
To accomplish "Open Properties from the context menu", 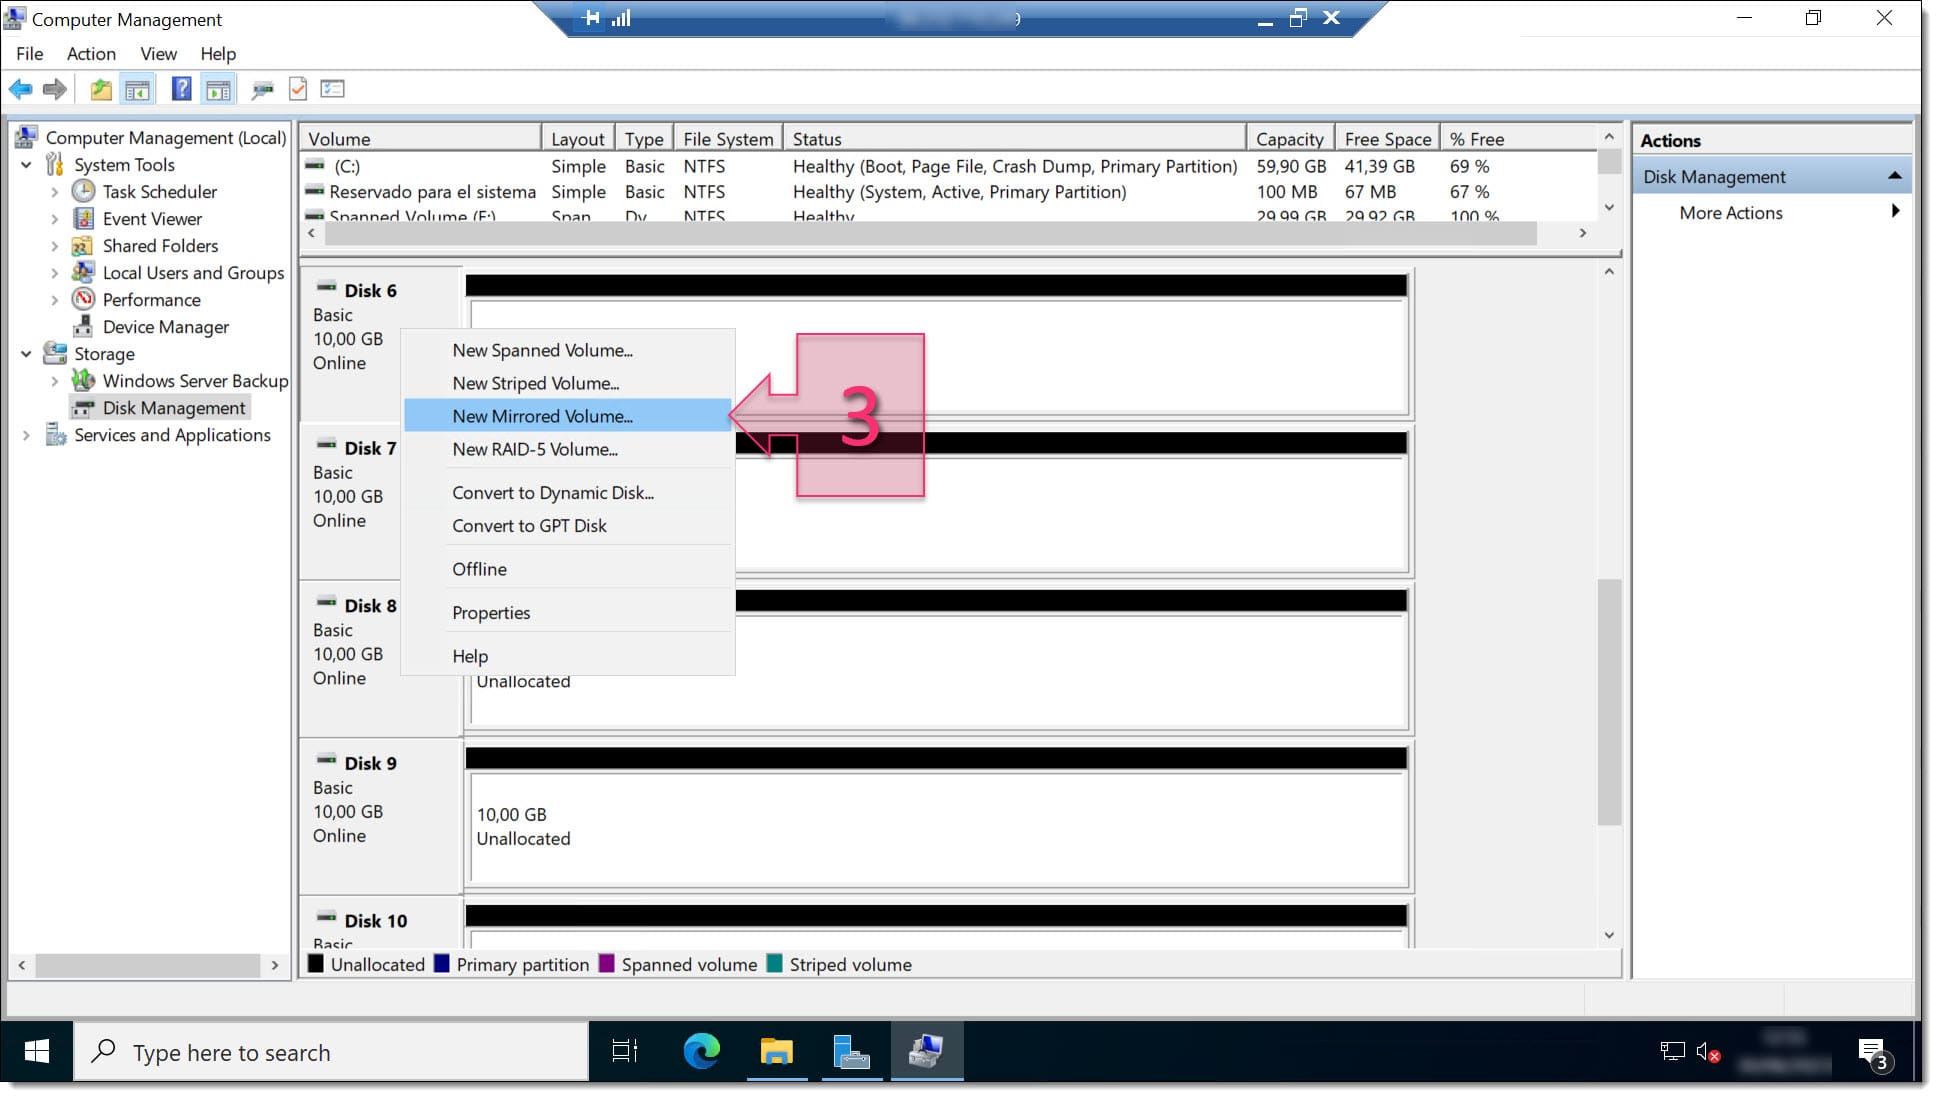I will 568,612.
